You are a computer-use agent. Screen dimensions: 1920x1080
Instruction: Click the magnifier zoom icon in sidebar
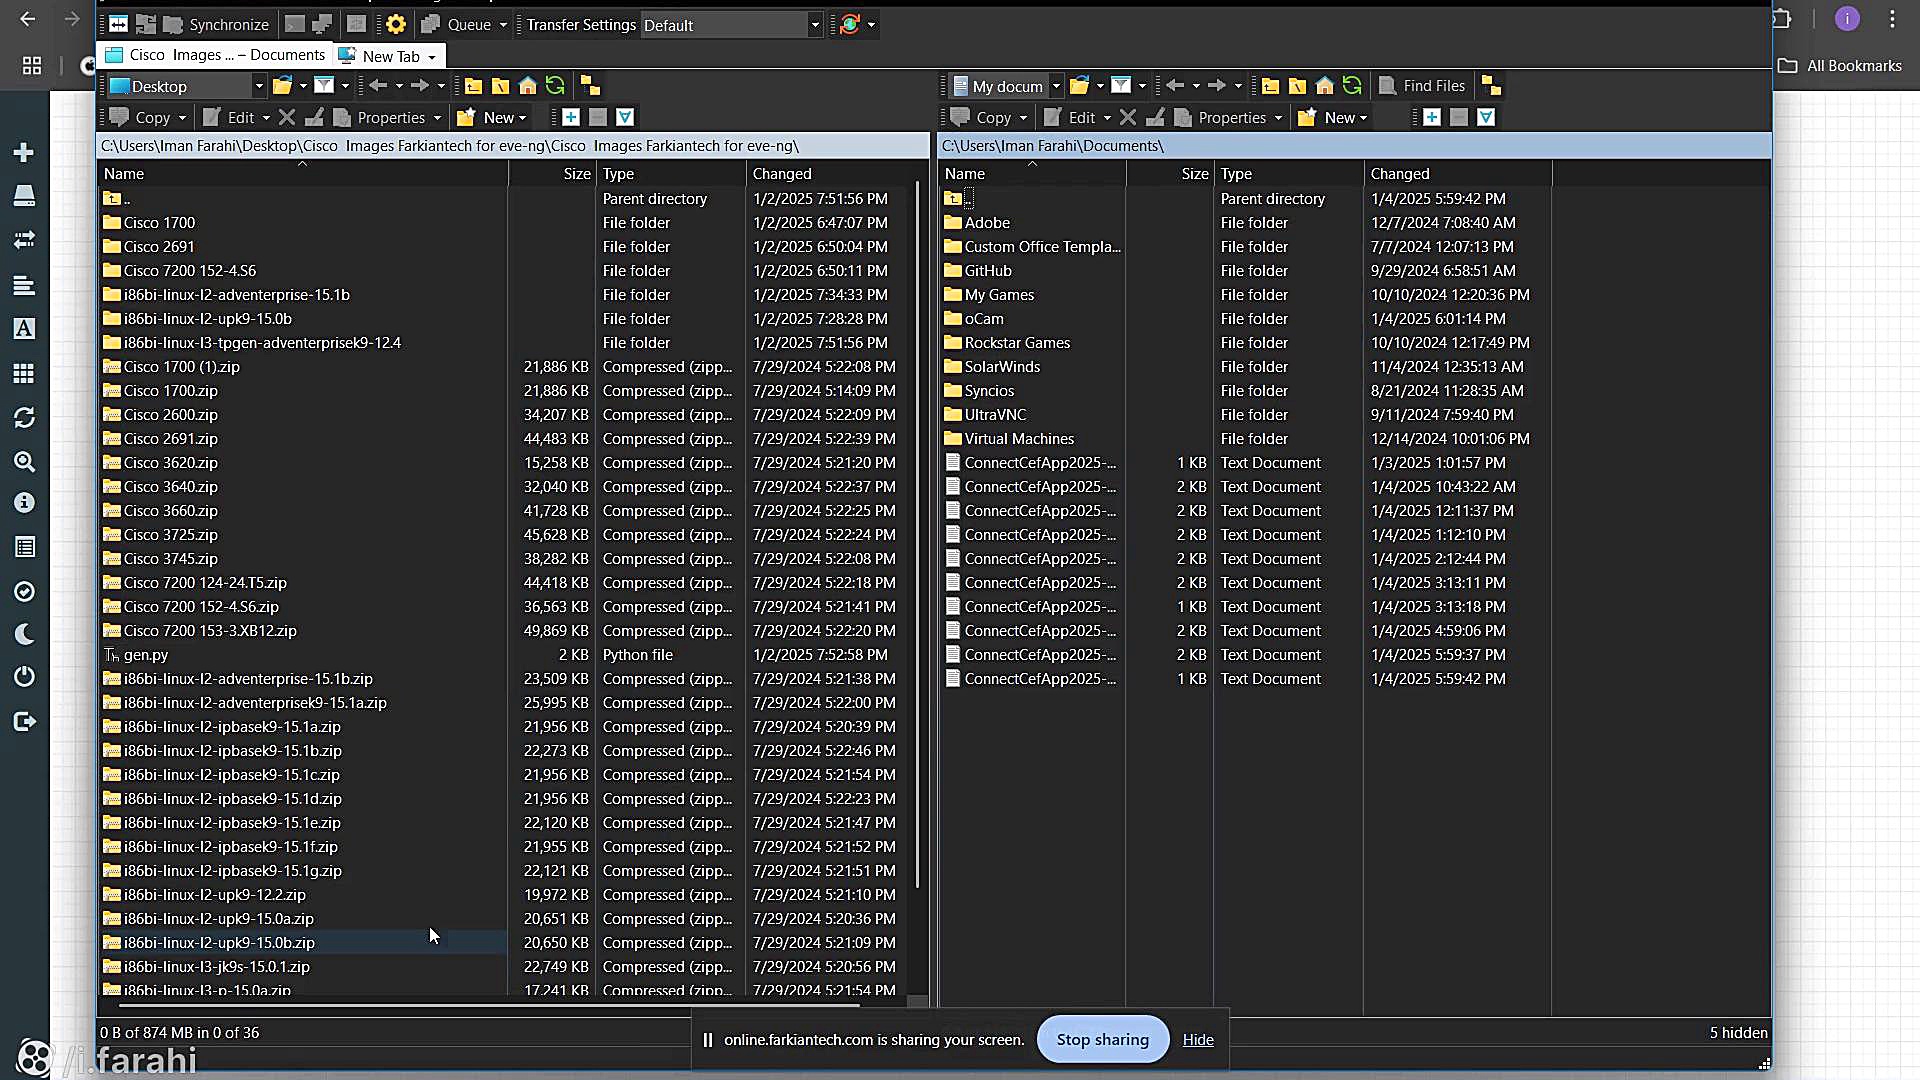tap(24, 461)
